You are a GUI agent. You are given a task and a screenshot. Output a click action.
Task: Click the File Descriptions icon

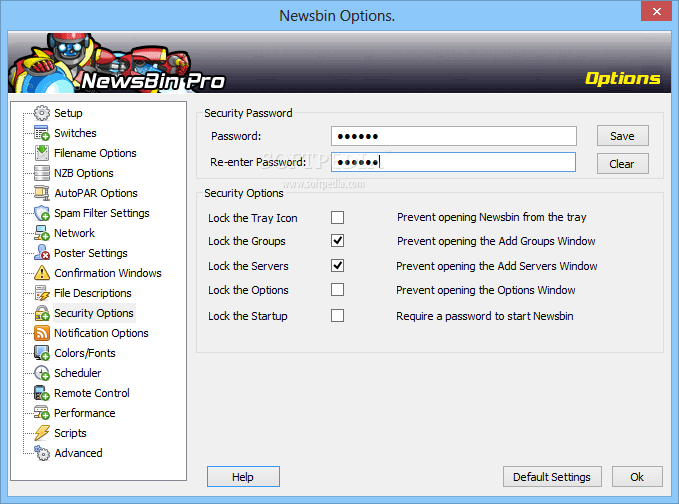click(x=42, y=293)
